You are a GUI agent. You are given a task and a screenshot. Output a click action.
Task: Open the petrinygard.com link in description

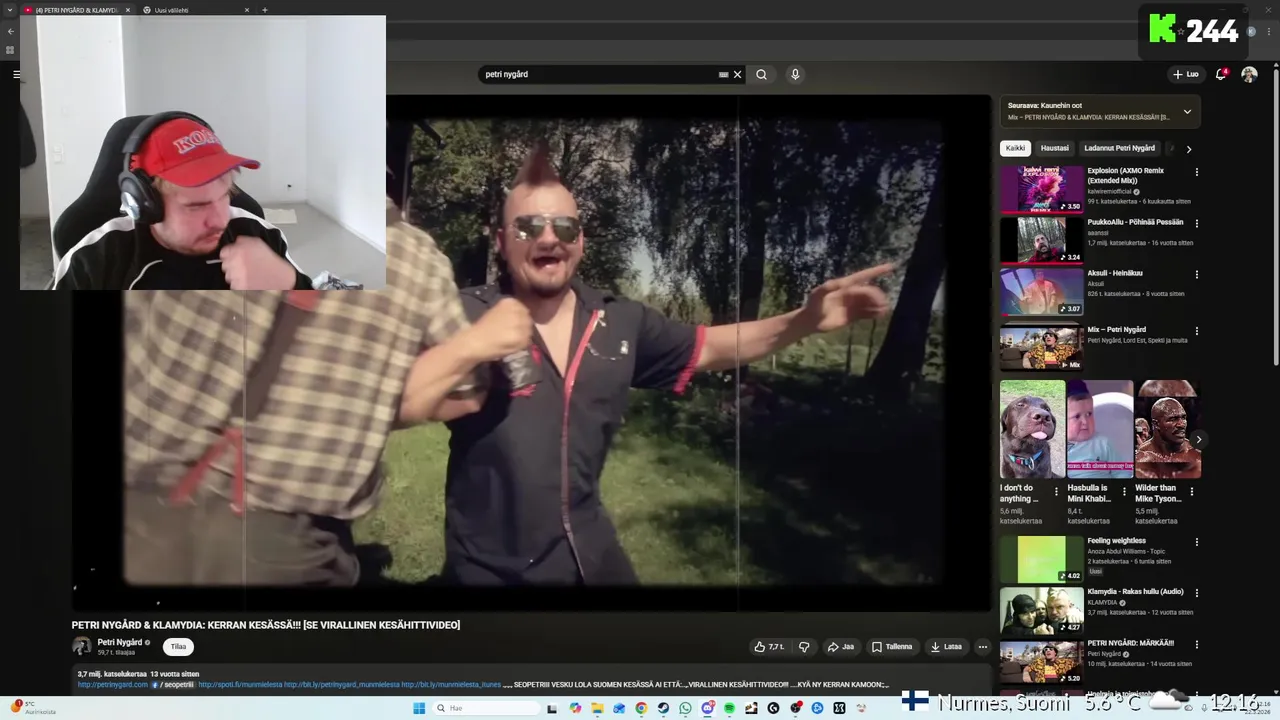(x=112, y=685)
